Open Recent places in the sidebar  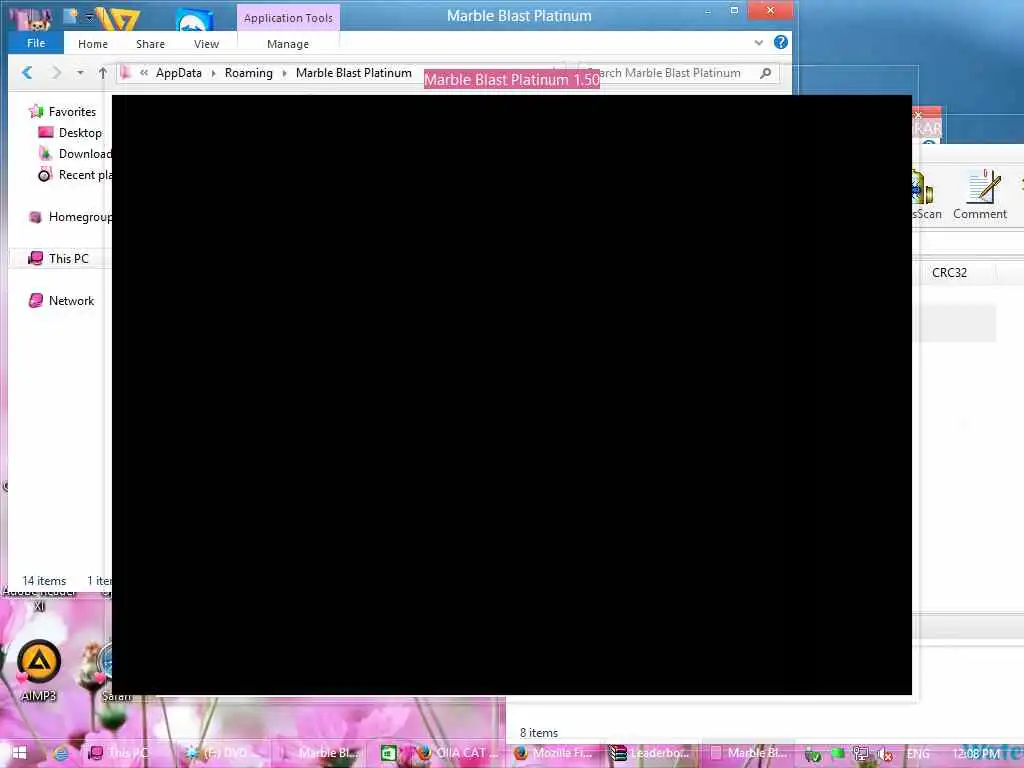[x=85, y=174]
